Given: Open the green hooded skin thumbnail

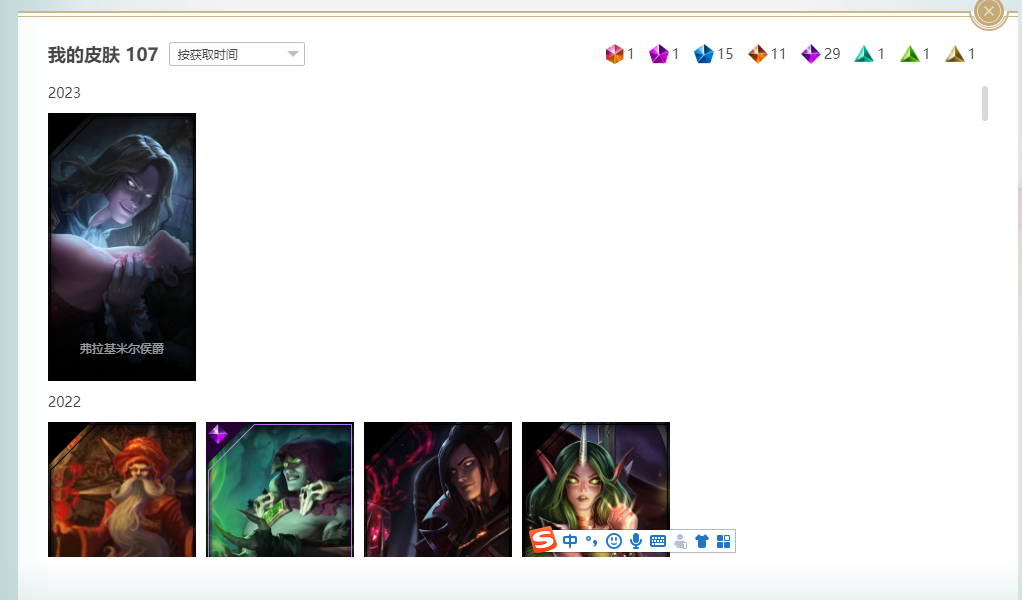Looking at the screenshot, I should 280,489.
